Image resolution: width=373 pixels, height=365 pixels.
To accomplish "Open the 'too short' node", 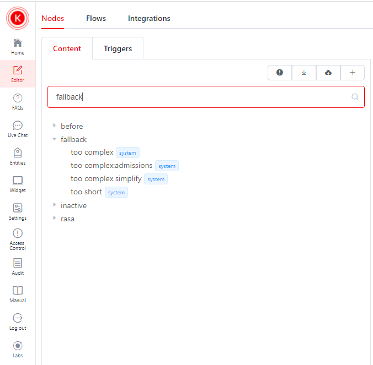I will [86, 192].
